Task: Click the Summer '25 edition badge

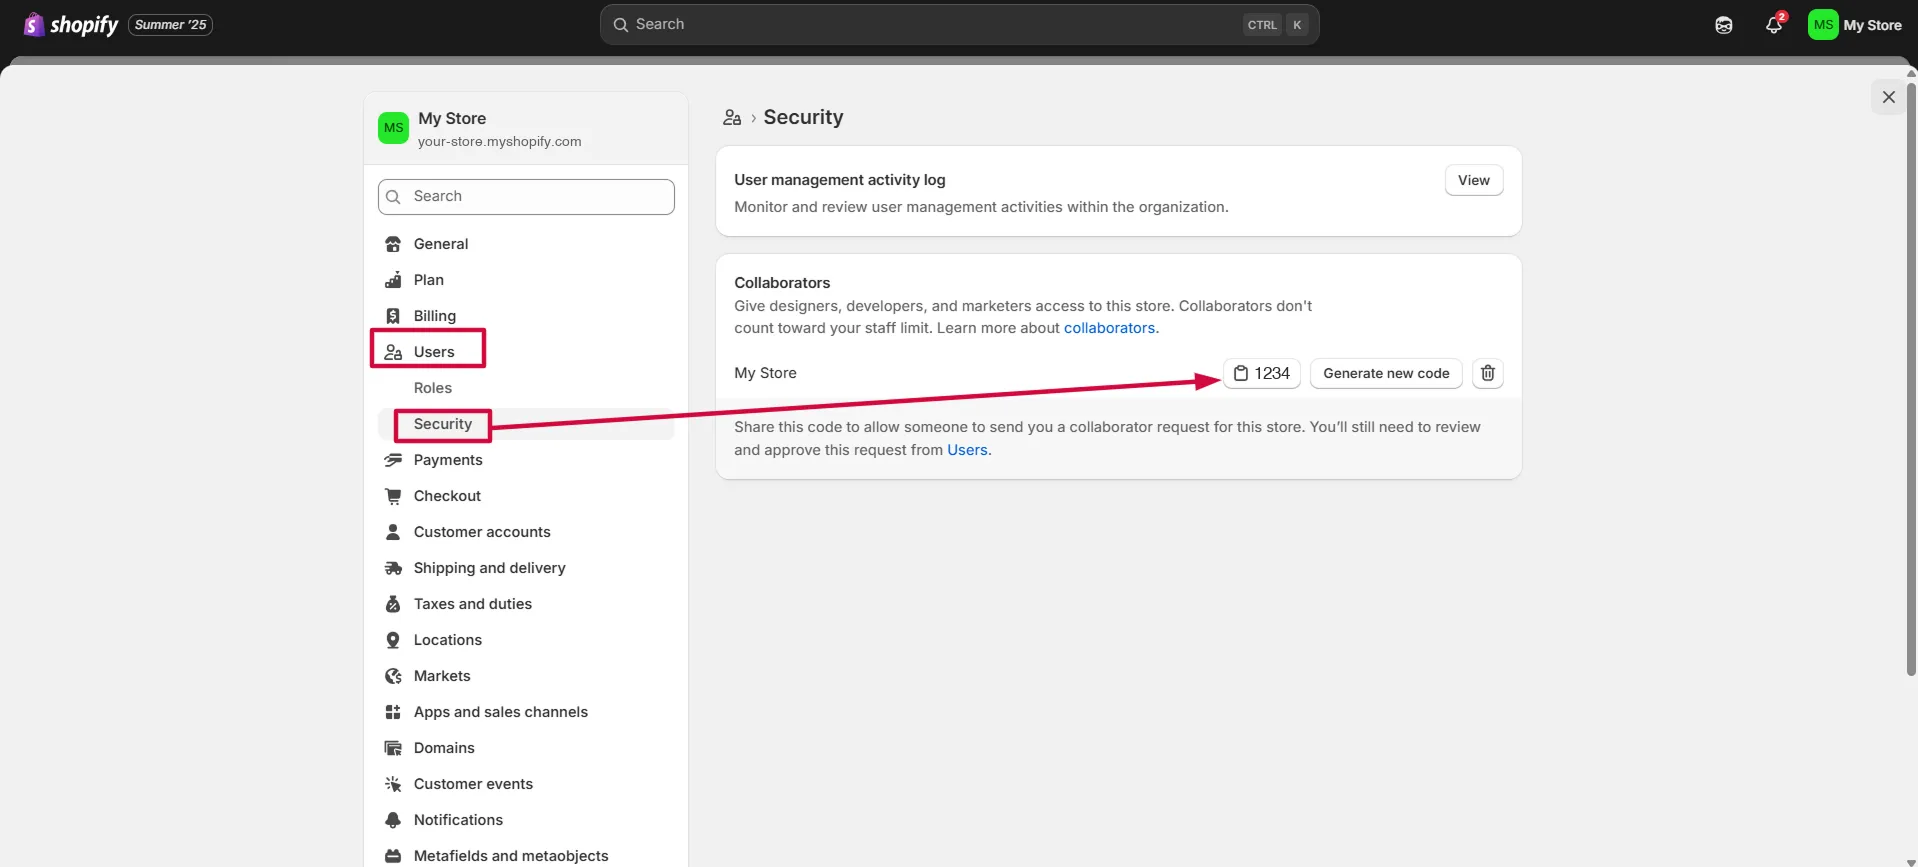Action: coord(170,25)
